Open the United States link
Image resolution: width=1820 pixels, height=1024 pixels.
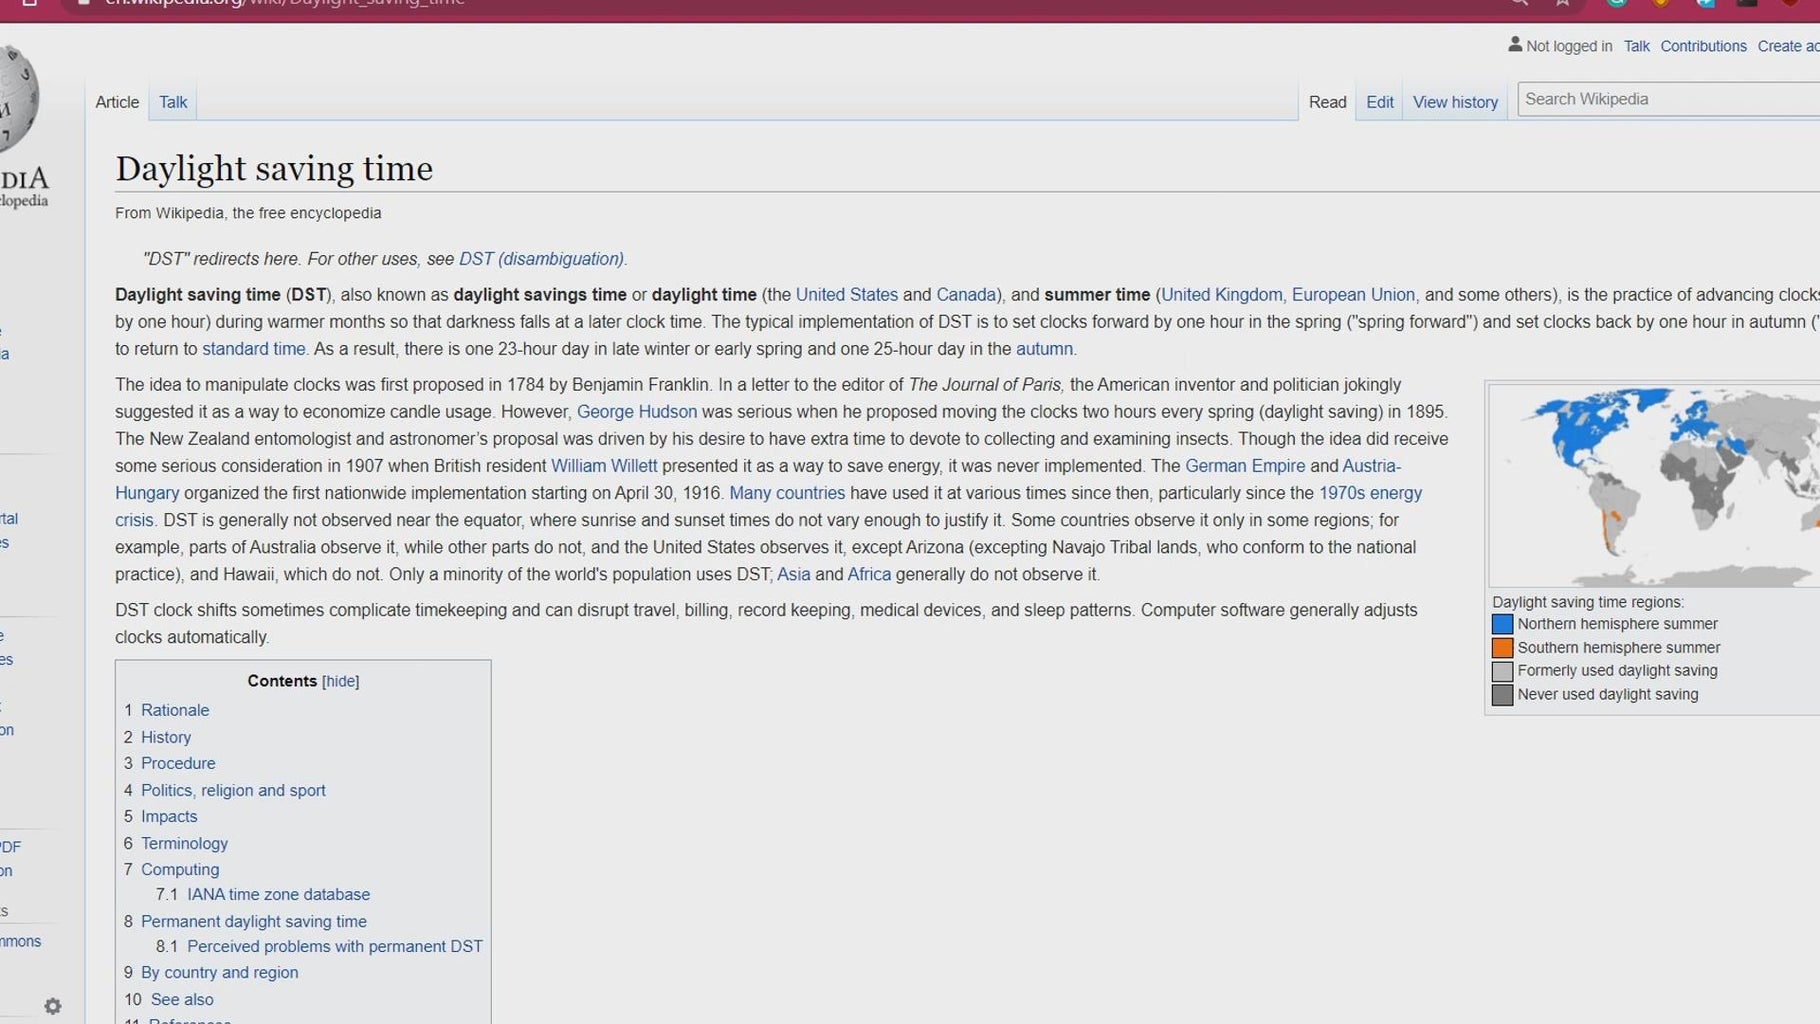(846, 295)
